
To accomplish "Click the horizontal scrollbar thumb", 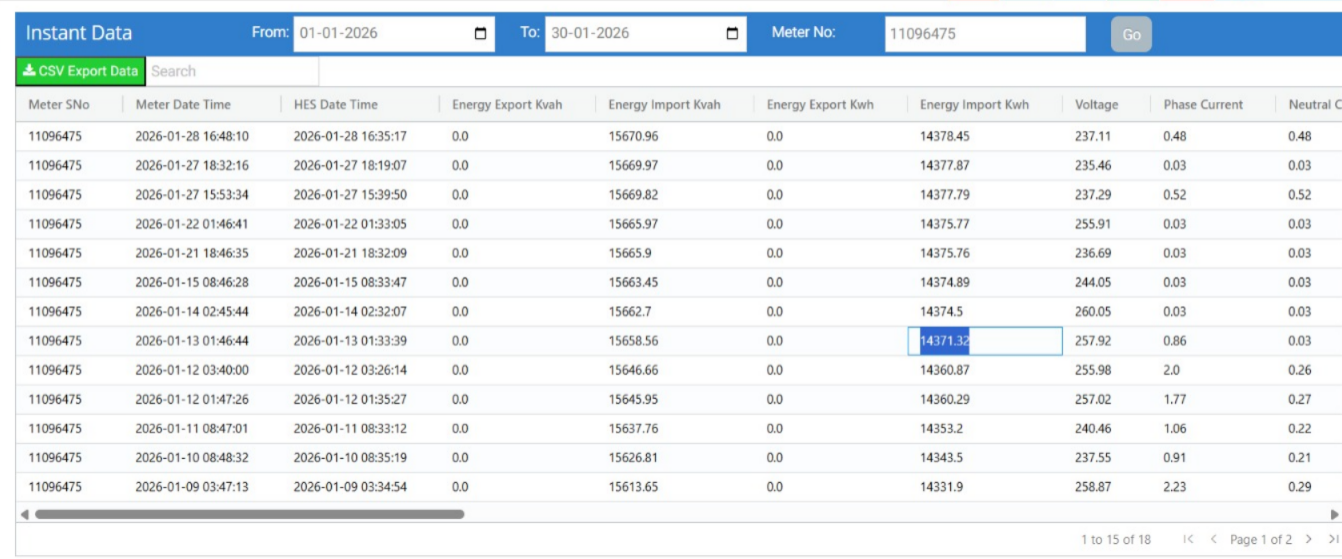I will 249,514.
